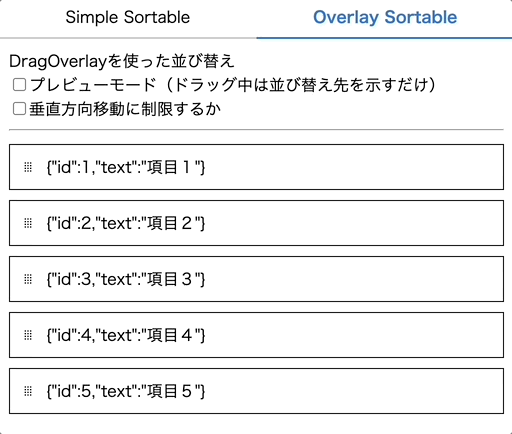This screenshot has width=512, height=434.
Task: Click the JSON text of id 1 item
Action: pos(126,167)
